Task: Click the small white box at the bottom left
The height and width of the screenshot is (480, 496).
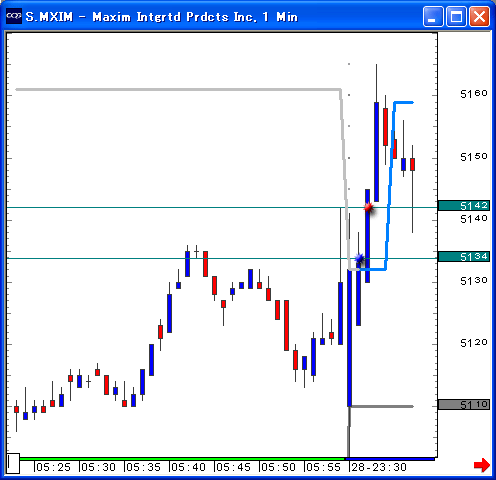Action: coord(13,463)
